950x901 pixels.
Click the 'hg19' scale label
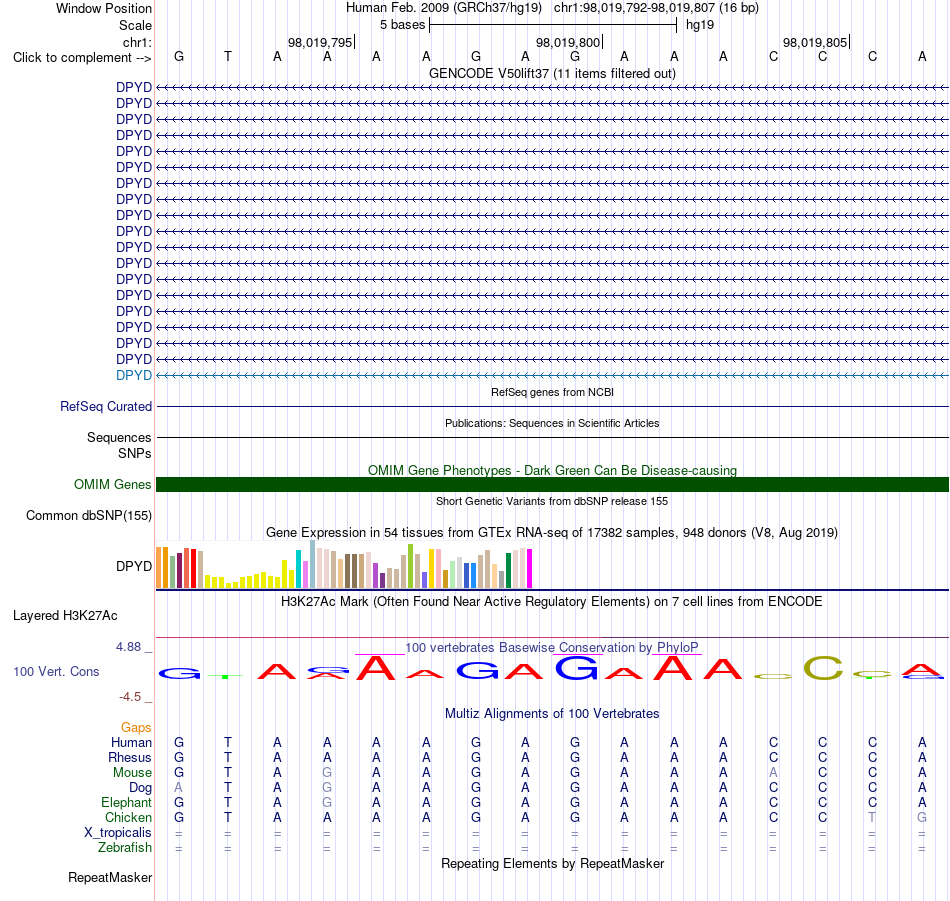700,25
